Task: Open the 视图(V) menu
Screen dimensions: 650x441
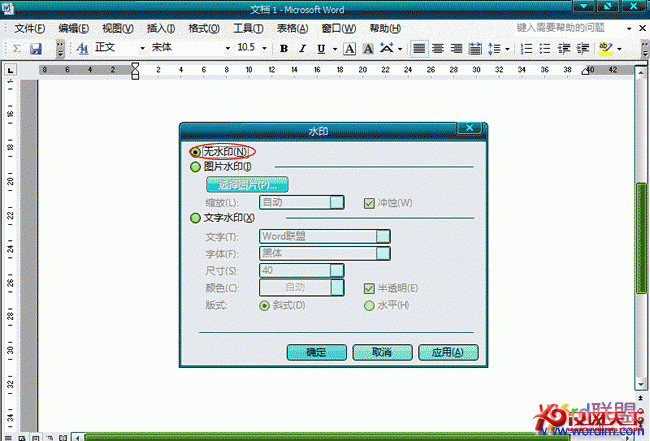Action: tap(118, 28)
